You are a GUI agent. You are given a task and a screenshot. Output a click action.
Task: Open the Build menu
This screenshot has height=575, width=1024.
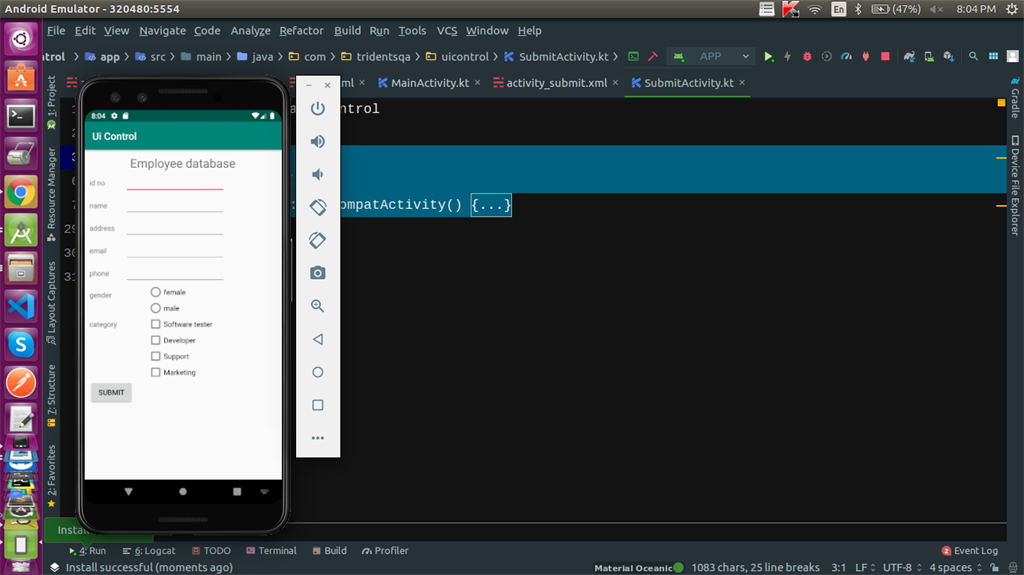[347, 31]
